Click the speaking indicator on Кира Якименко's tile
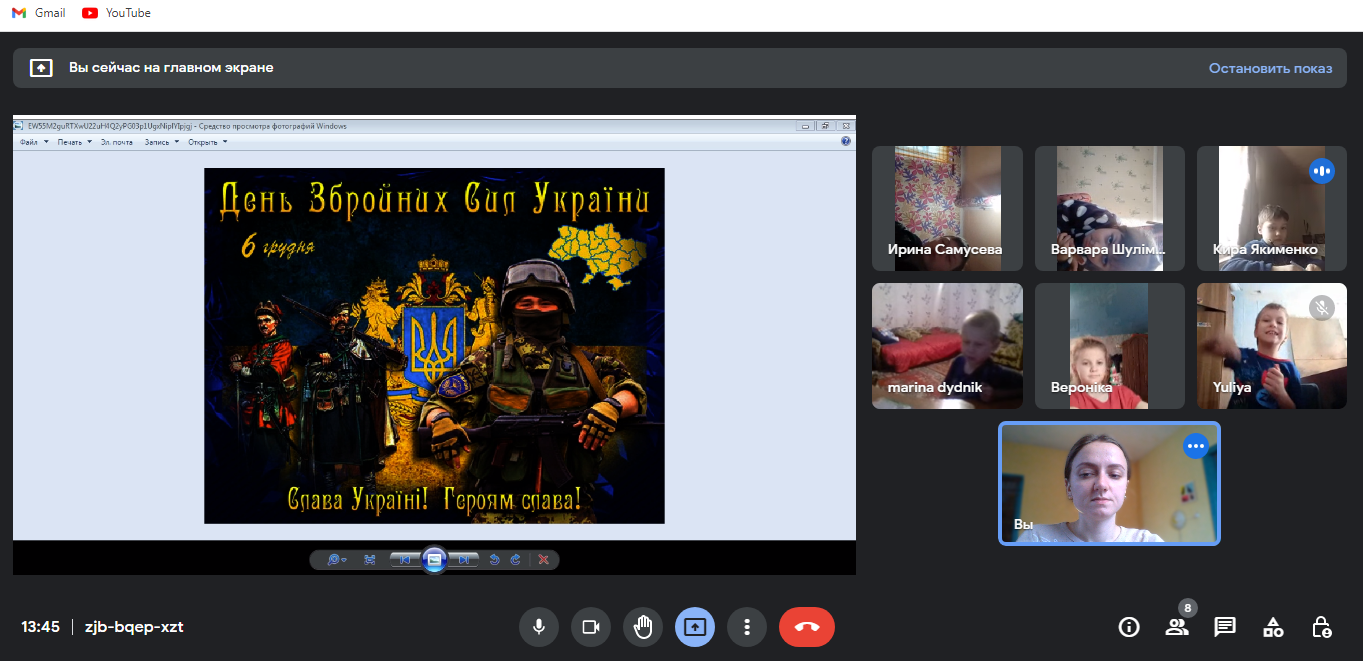Viewport: 1363px width, 661px height. coord(1322,171)
